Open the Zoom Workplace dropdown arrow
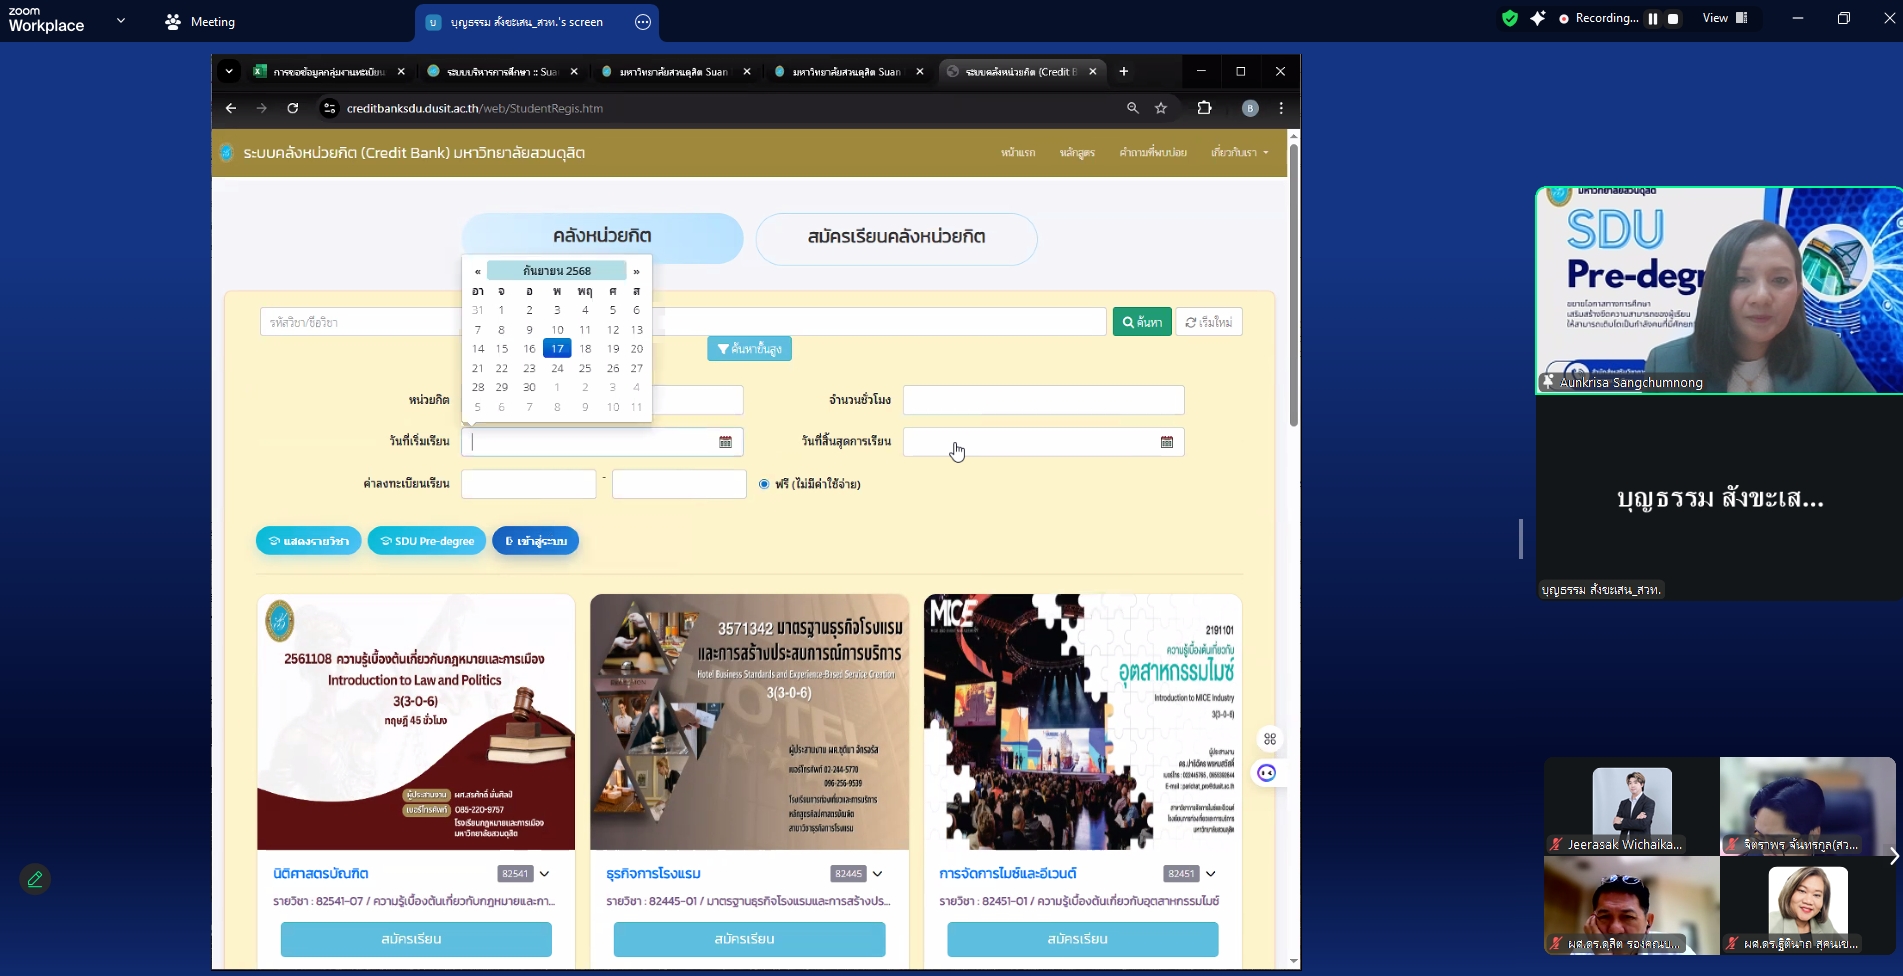1903x976 pixels. [x=121, y=20]
